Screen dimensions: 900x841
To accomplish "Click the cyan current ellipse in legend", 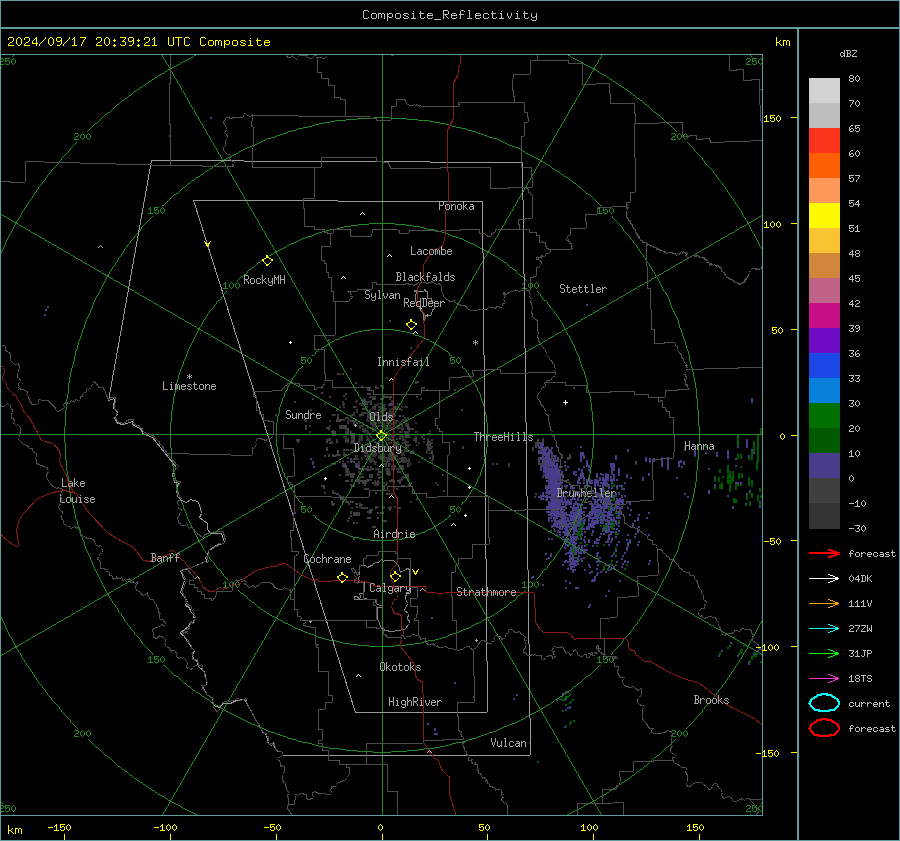I will point(824,703).
